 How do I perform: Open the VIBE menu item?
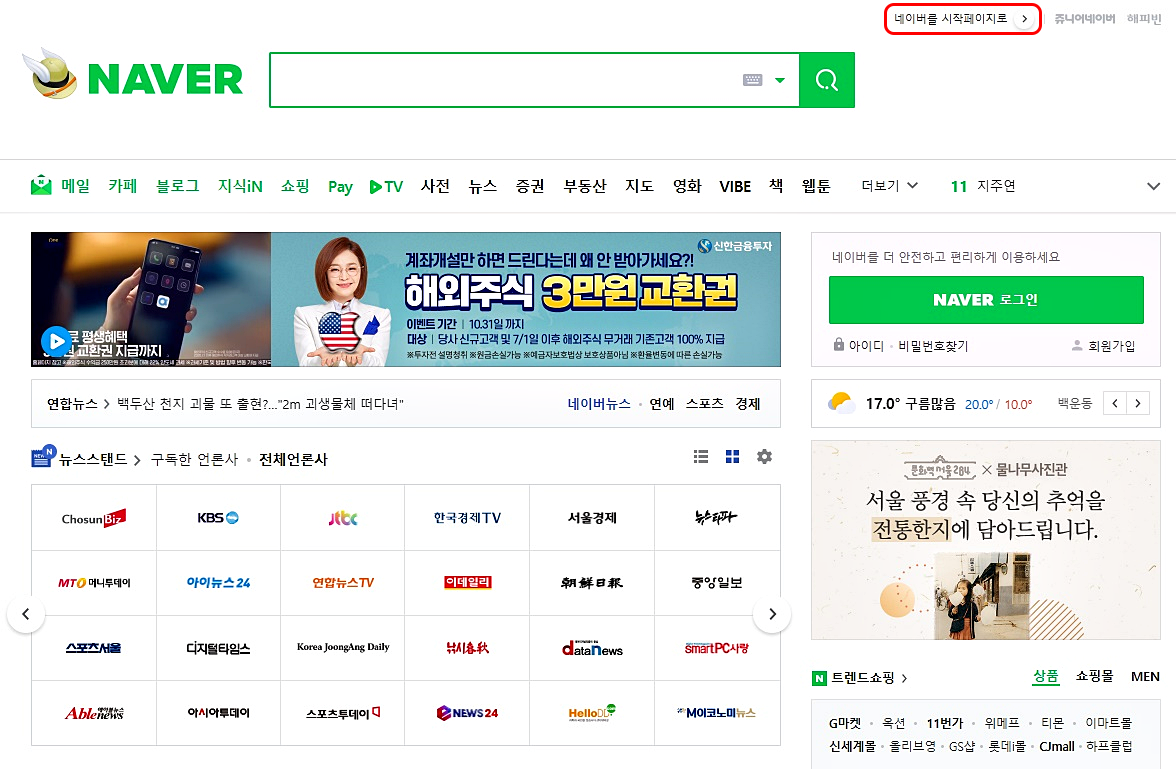(735, 187)
